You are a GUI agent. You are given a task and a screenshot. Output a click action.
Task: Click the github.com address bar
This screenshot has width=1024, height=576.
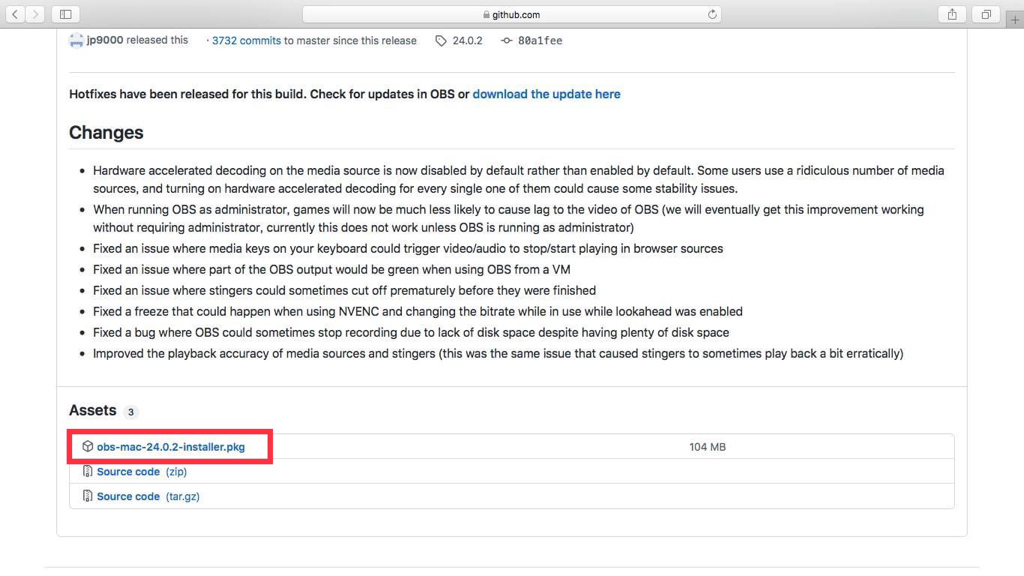[x=511, y=14]
